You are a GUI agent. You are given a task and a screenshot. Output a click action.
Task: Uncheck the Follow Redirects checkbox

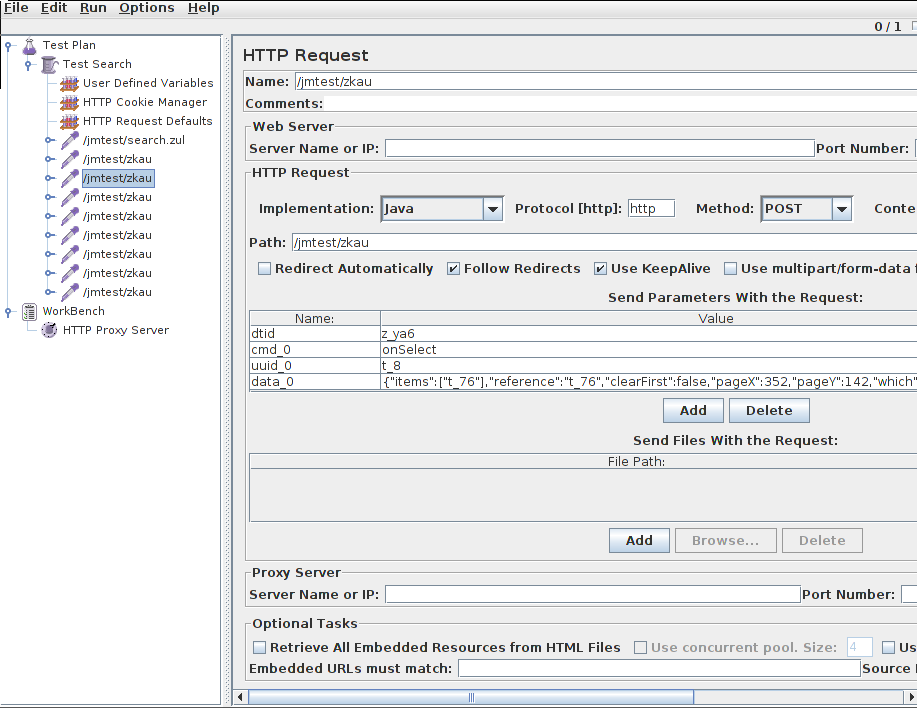(453, 268)
